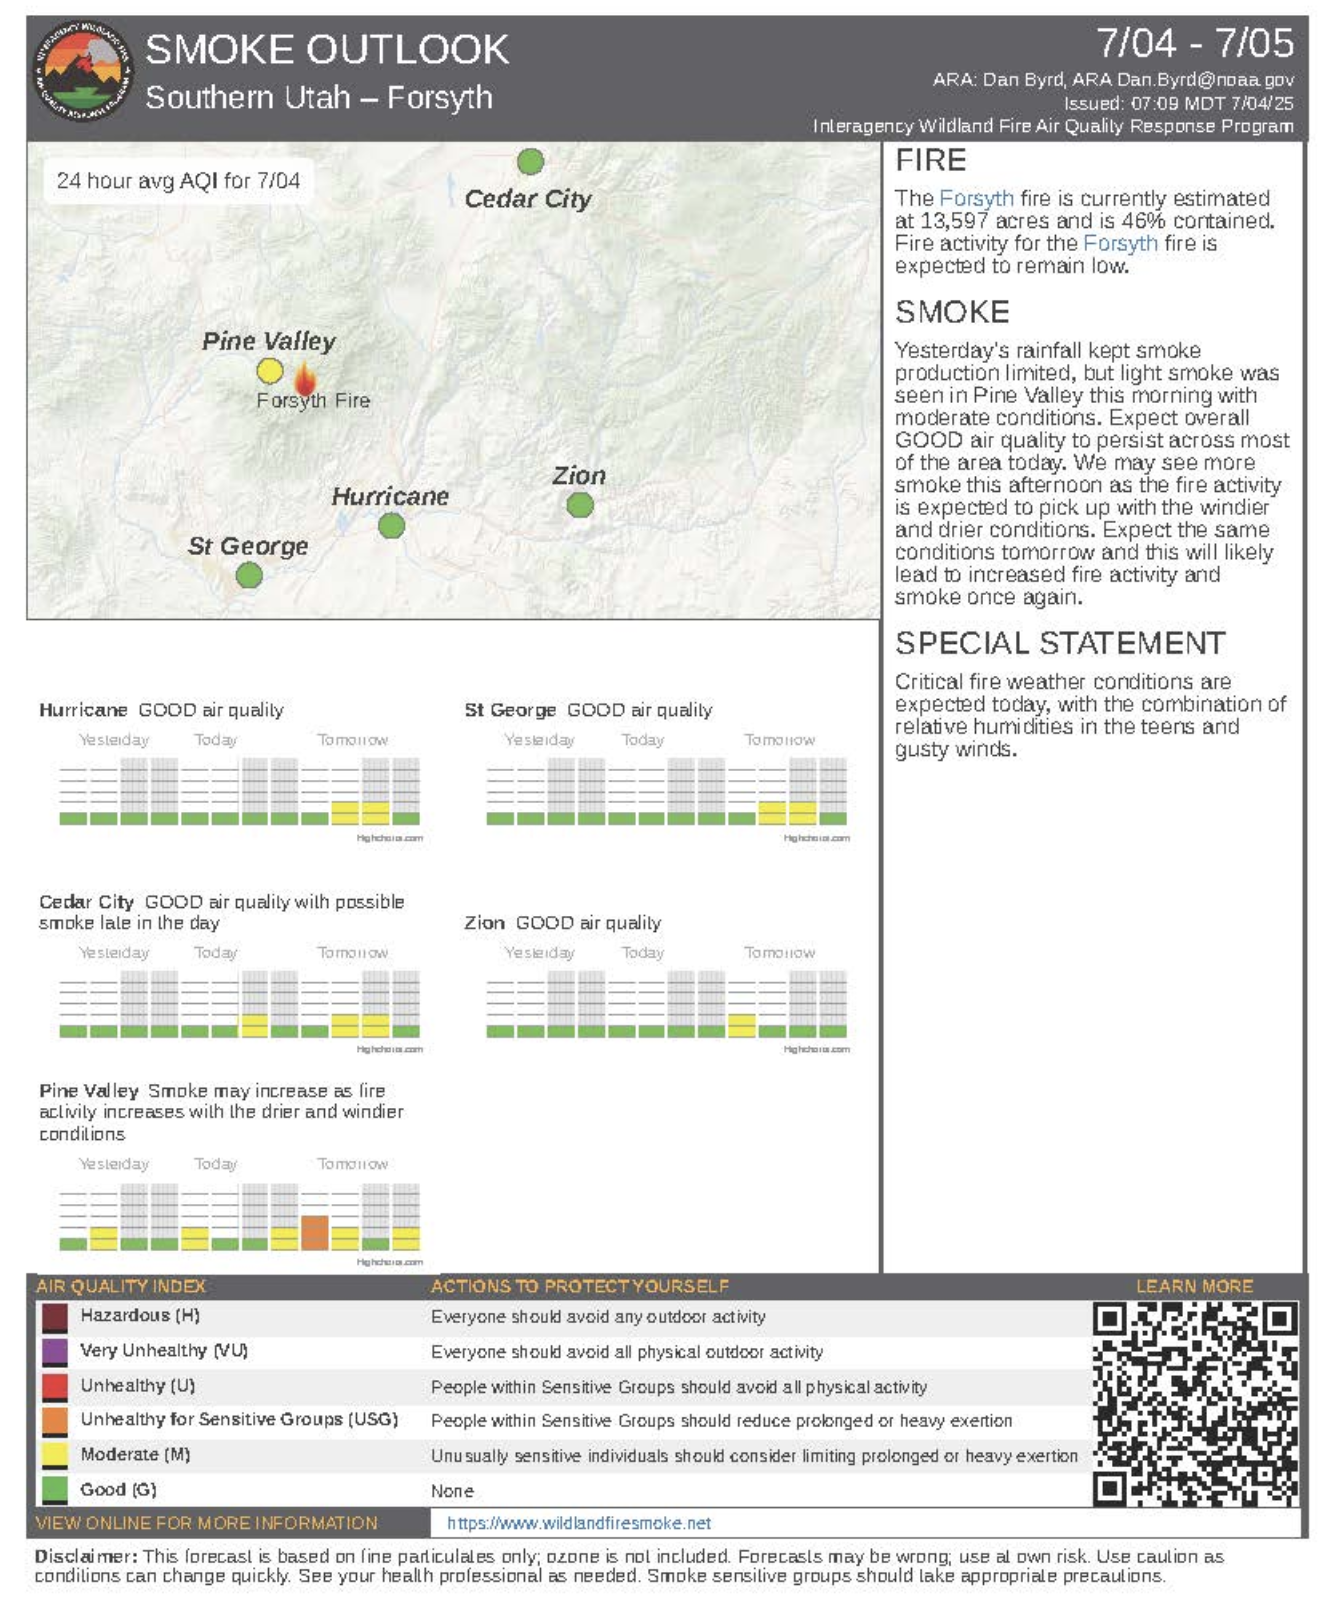Click 'Yesterday' label in the Zion chart
Viewport: 1332px width, 1610px height.
point(539,953)
